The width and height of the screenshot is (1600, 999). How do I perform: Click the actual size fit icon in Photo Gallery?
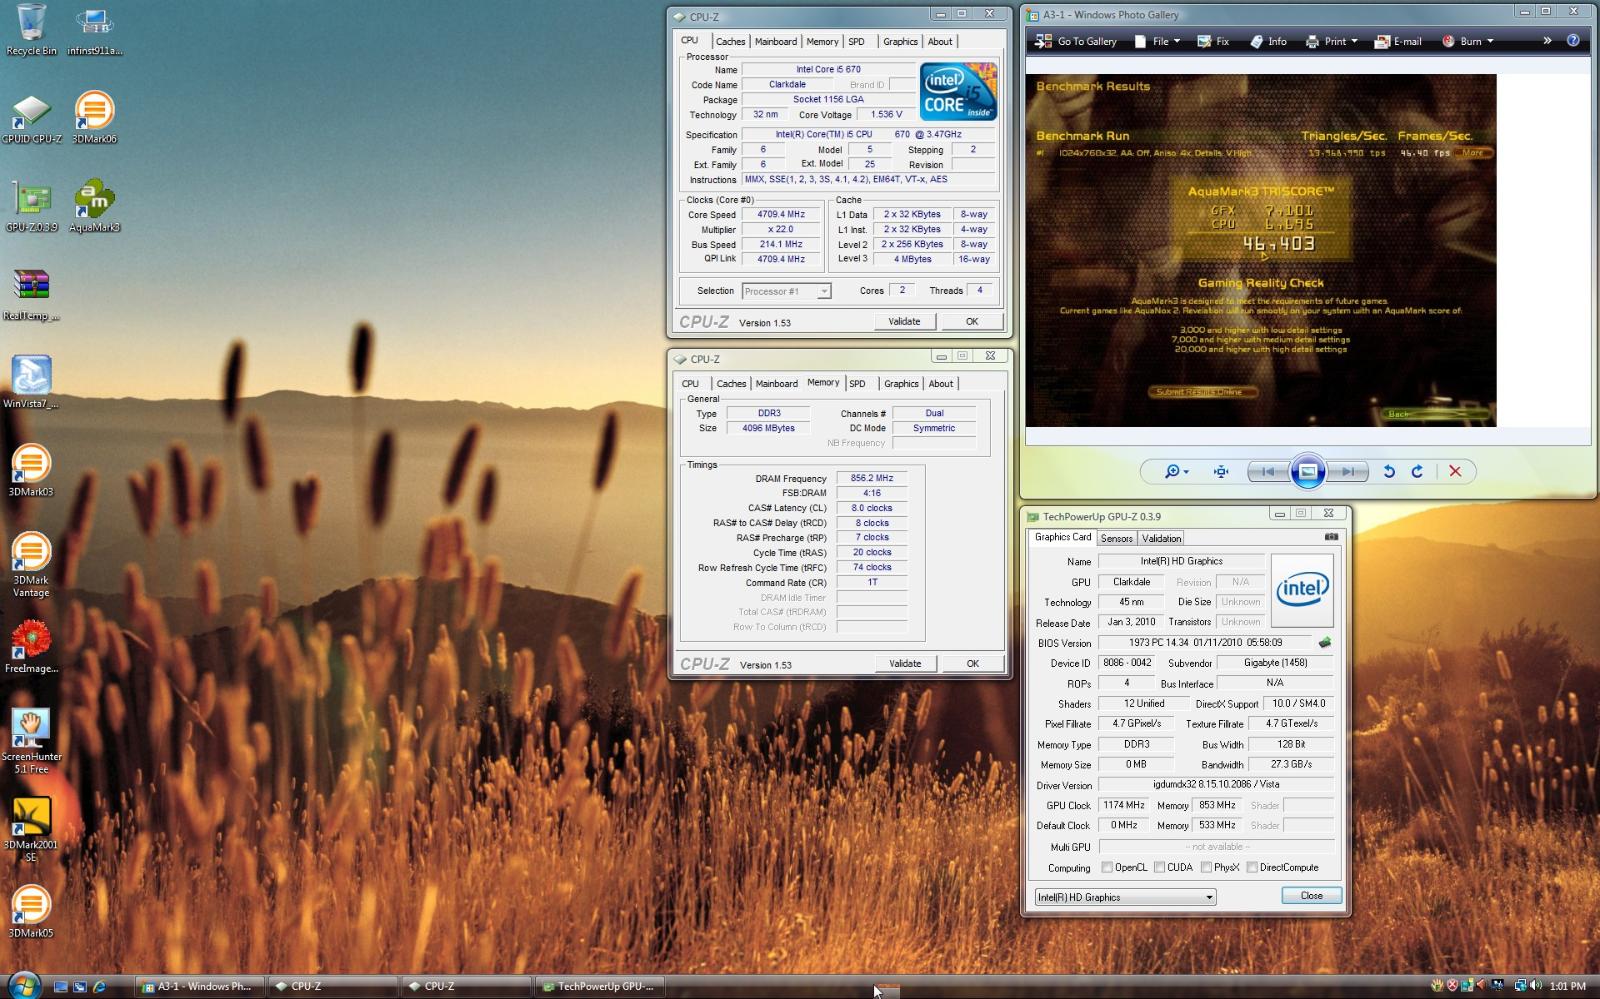[x=1221, y=472]
